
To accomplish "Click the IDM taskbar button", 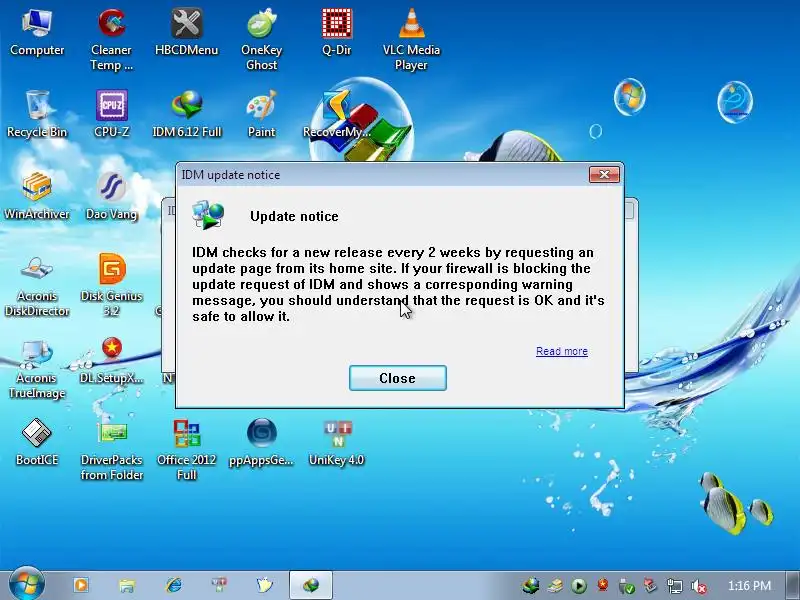I will tap(311, 585).
